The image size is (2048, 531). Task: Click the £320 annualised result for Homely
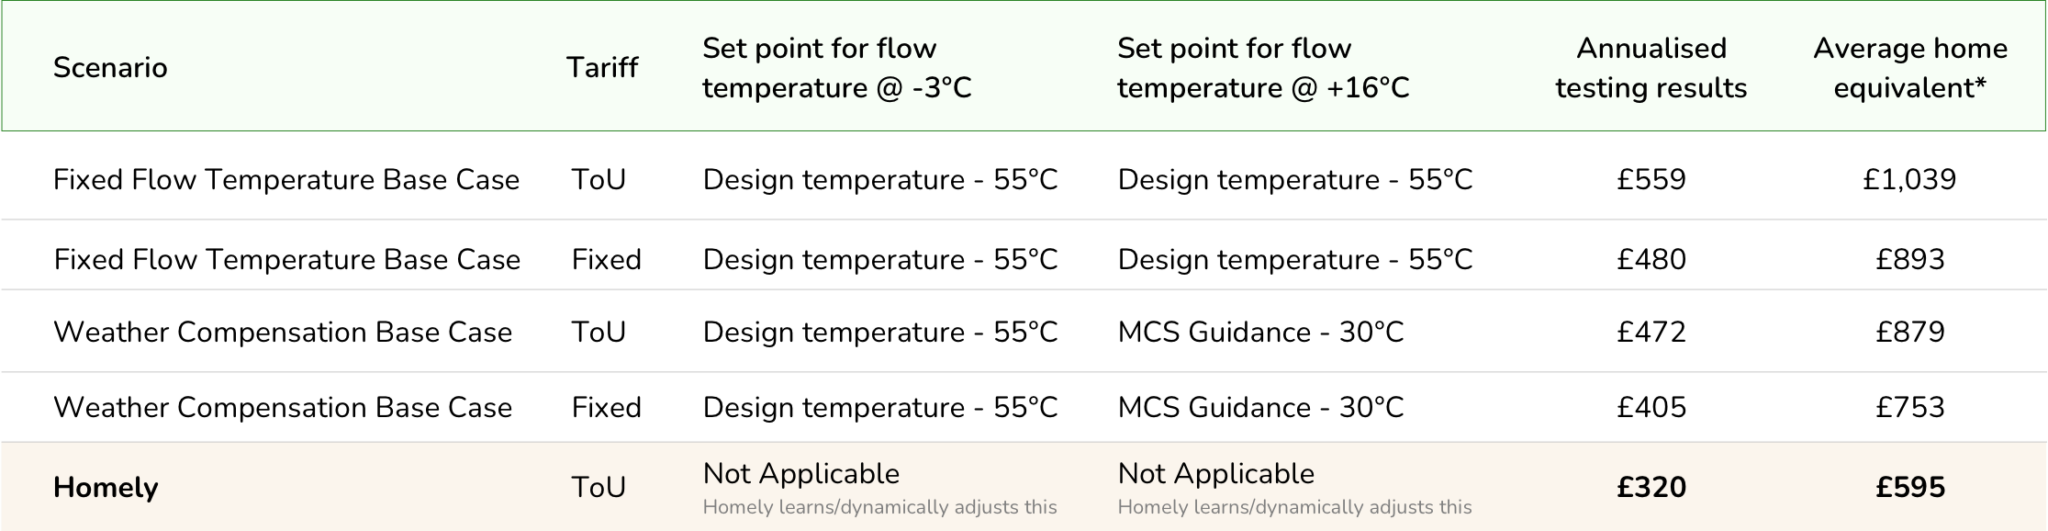pos(1651,487)
